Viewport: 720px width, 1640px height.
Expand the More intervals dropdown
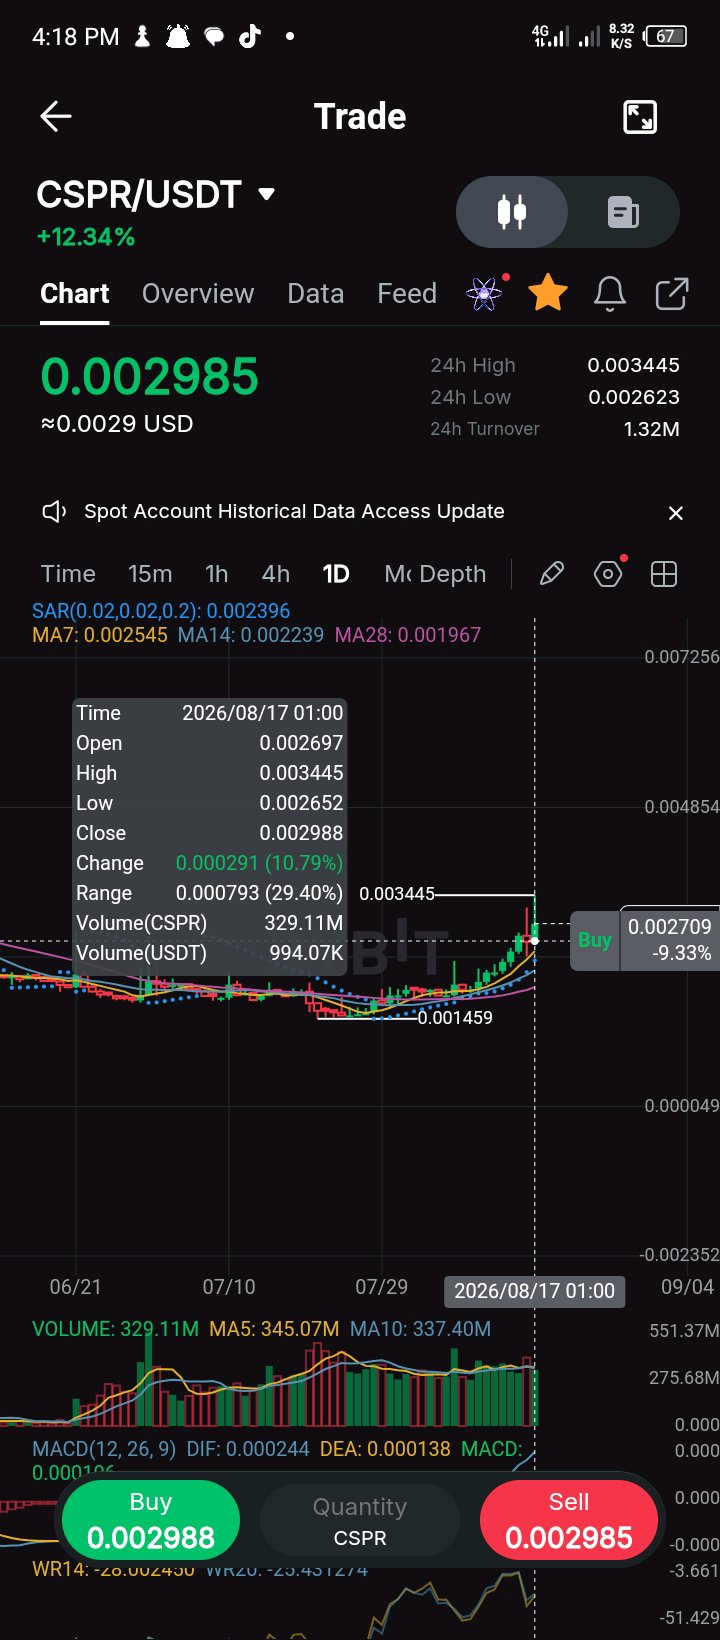(397, 574)
